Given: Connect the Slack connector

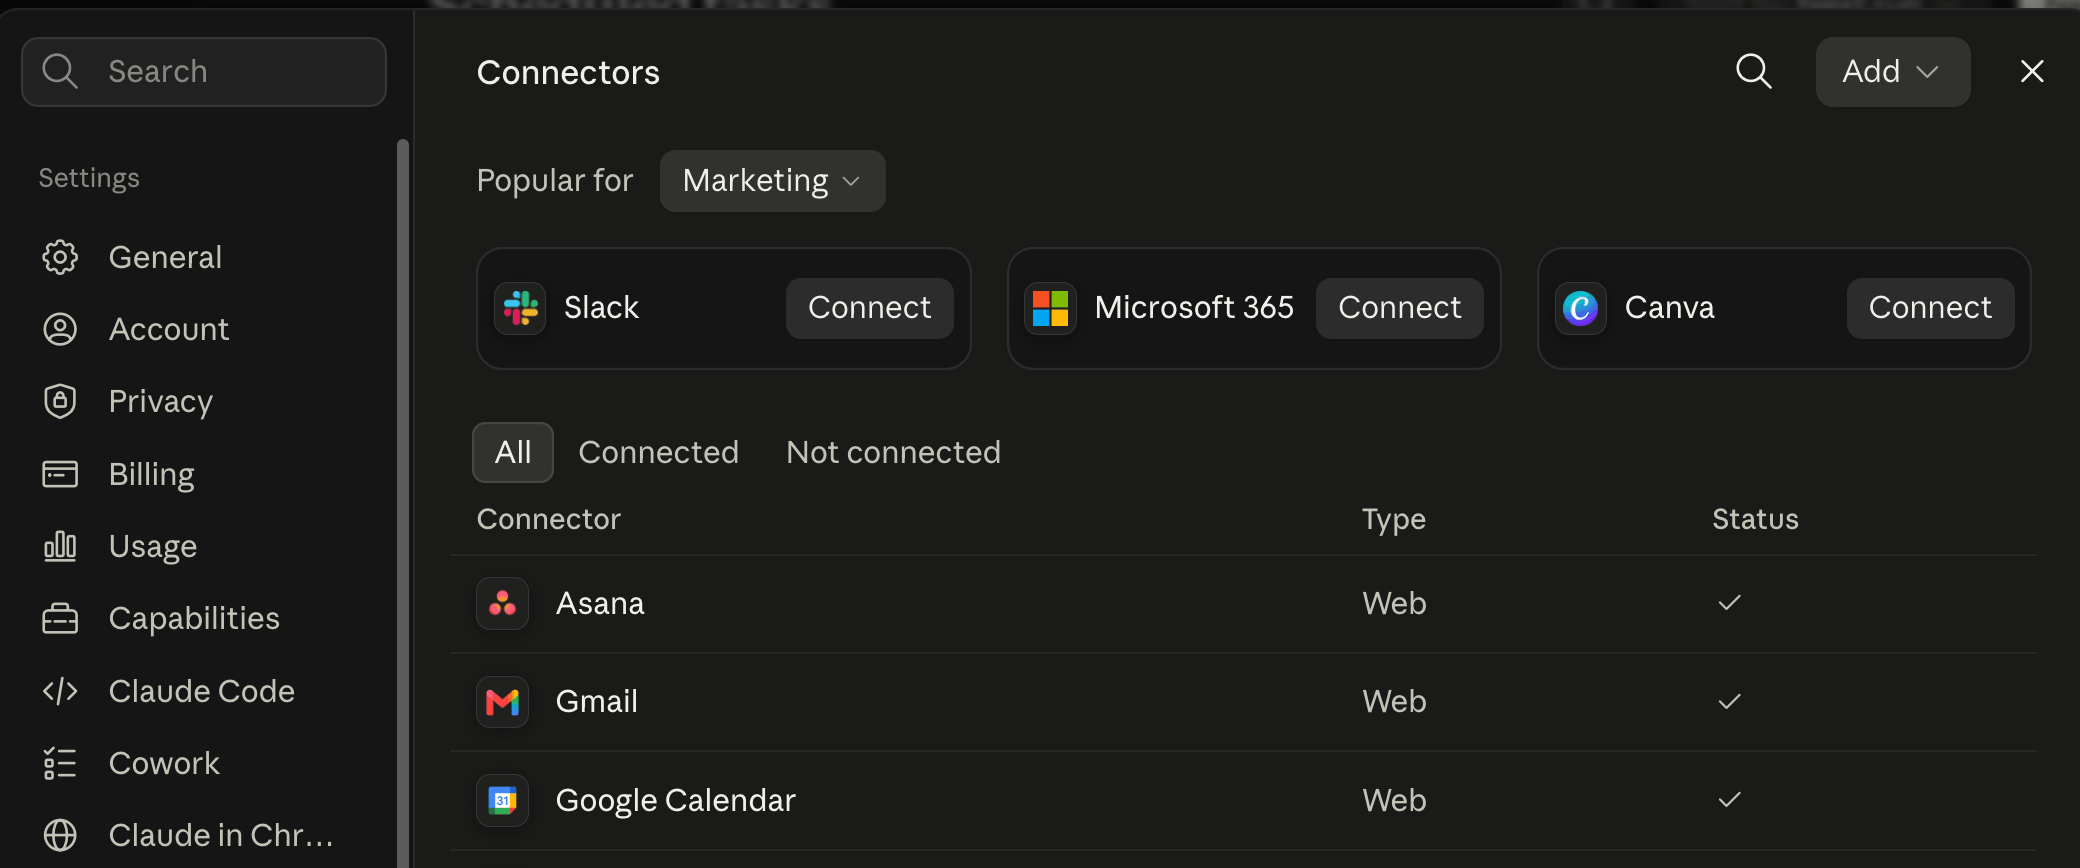Looking at the screenshot, I should pyautogui.click(x=869, y=308).
